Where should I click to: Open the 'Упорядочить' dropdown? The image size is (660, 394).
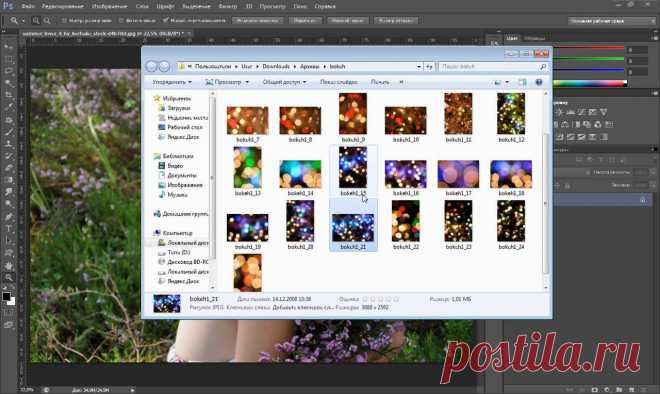point(172,82)
